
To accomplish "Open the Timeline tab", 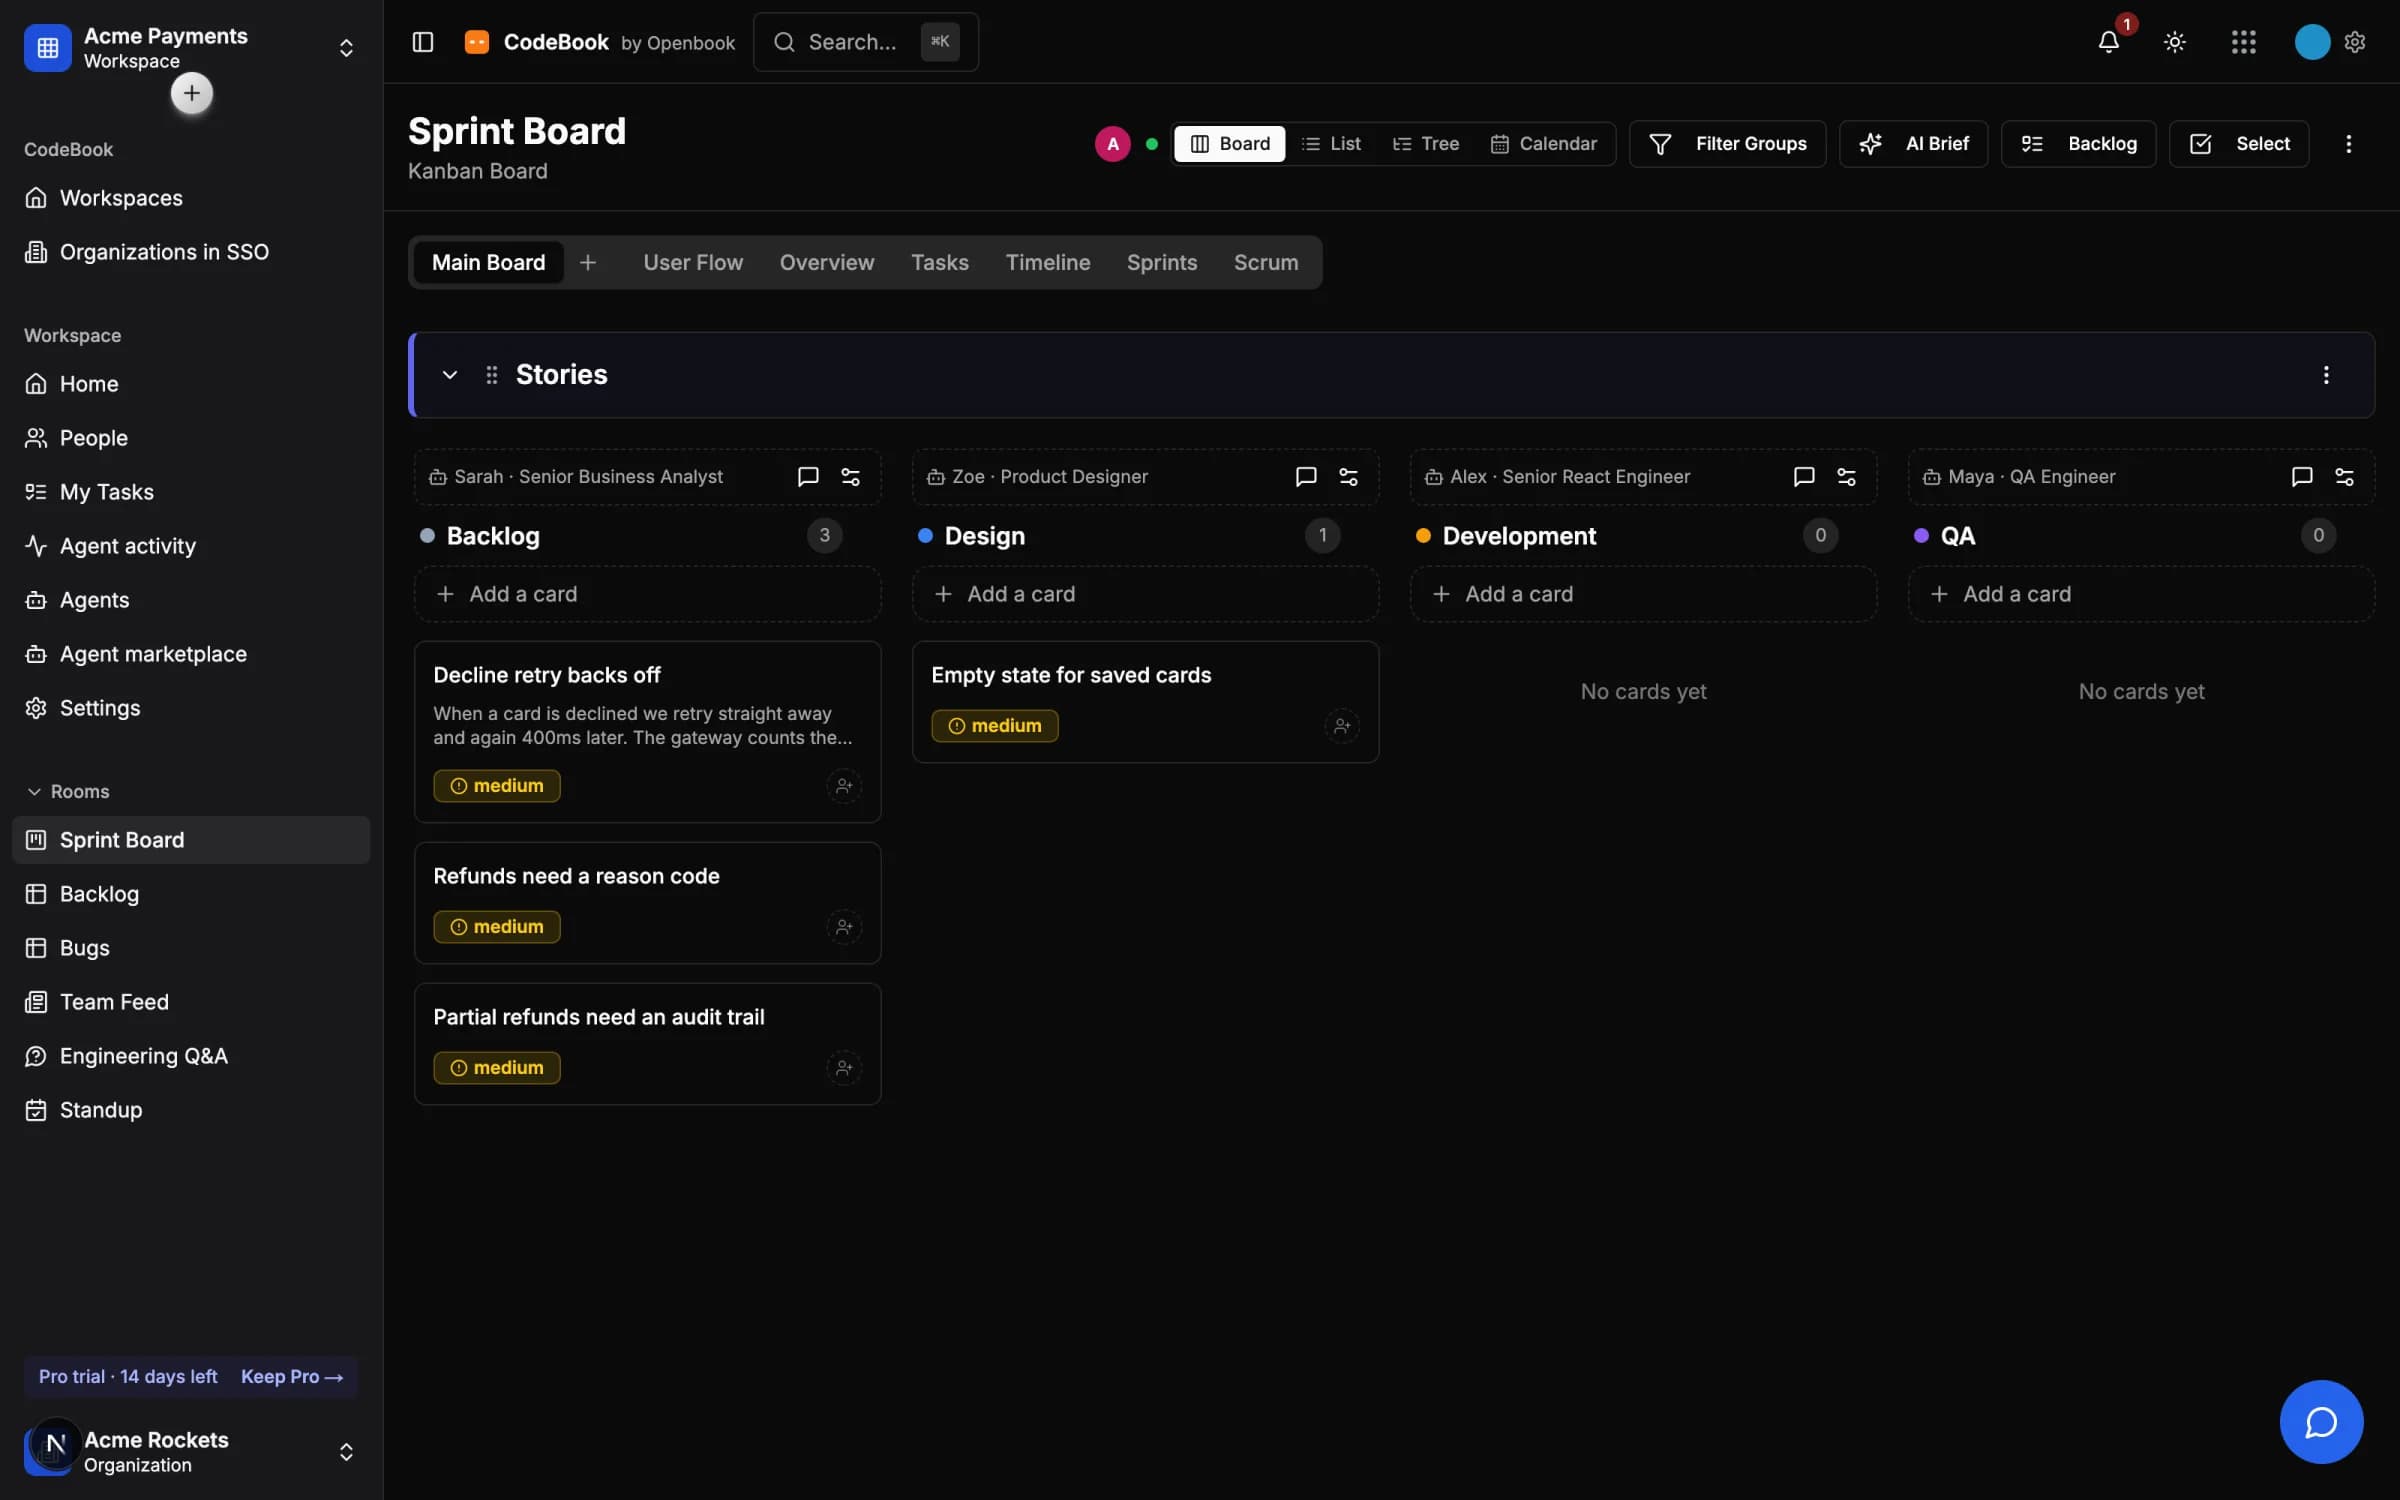I will (1047, 262).
